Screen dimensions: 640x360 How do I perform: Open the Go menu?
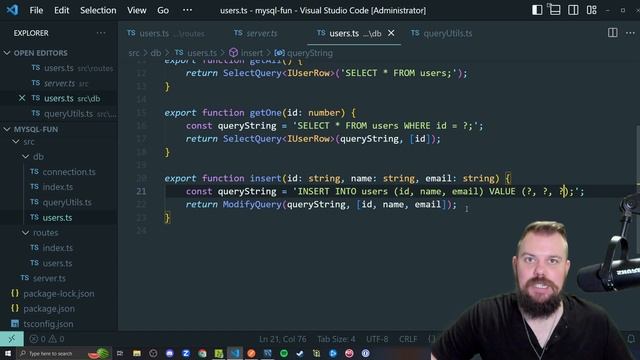coord(163,10)
